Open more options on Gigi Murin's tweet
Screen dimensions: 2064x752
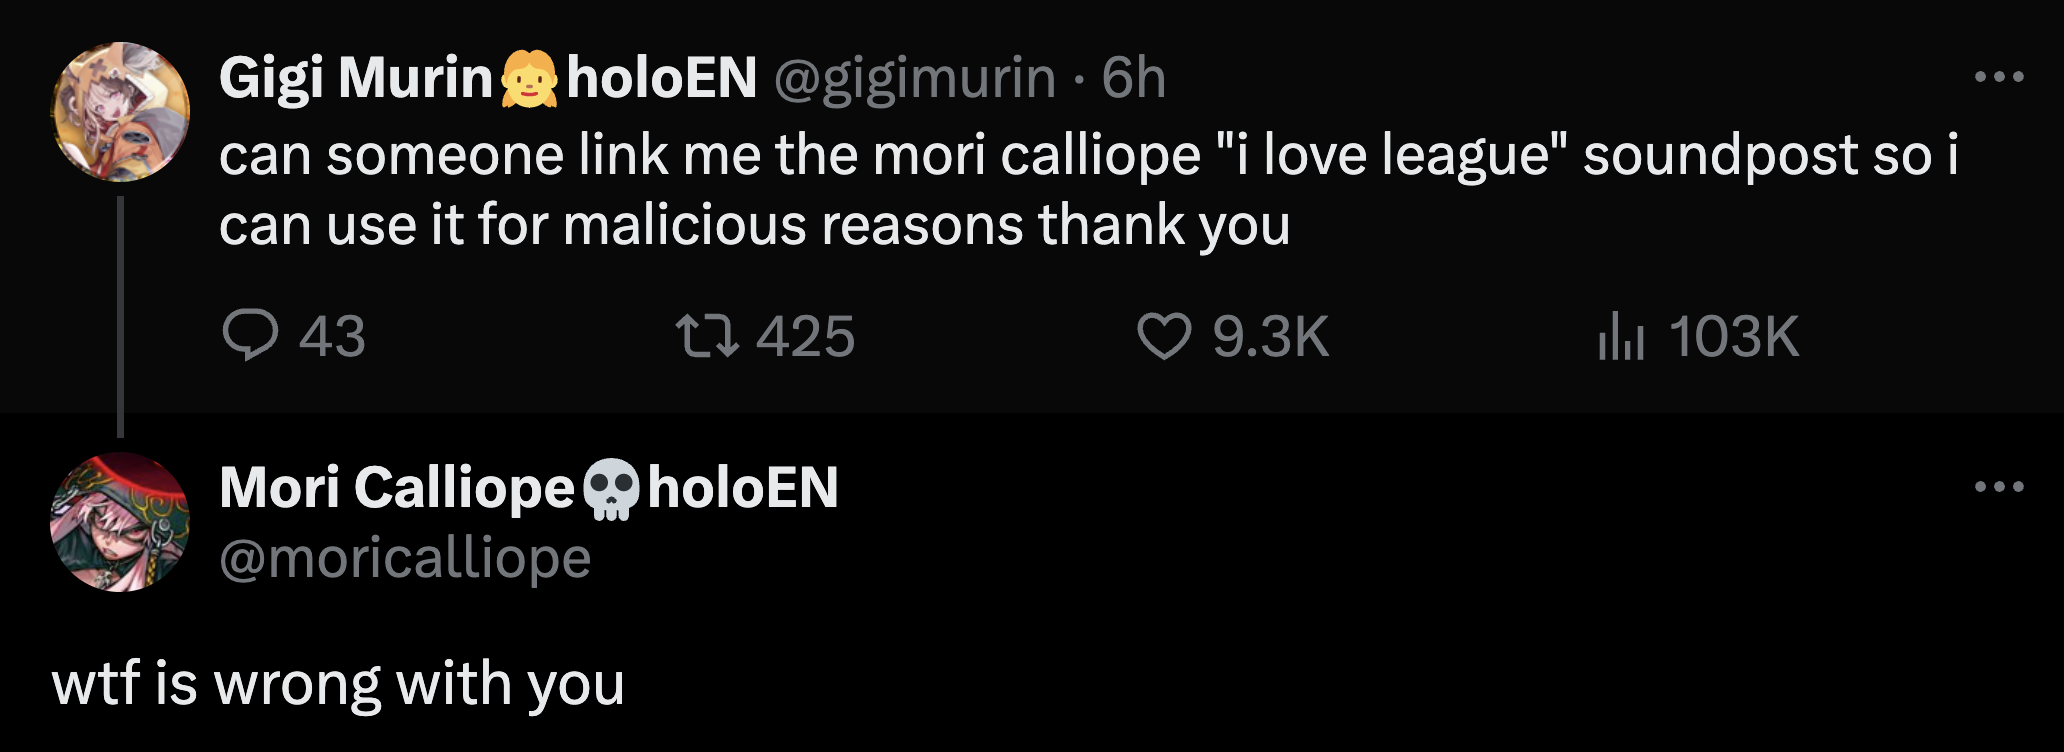tap(1999, 77)
